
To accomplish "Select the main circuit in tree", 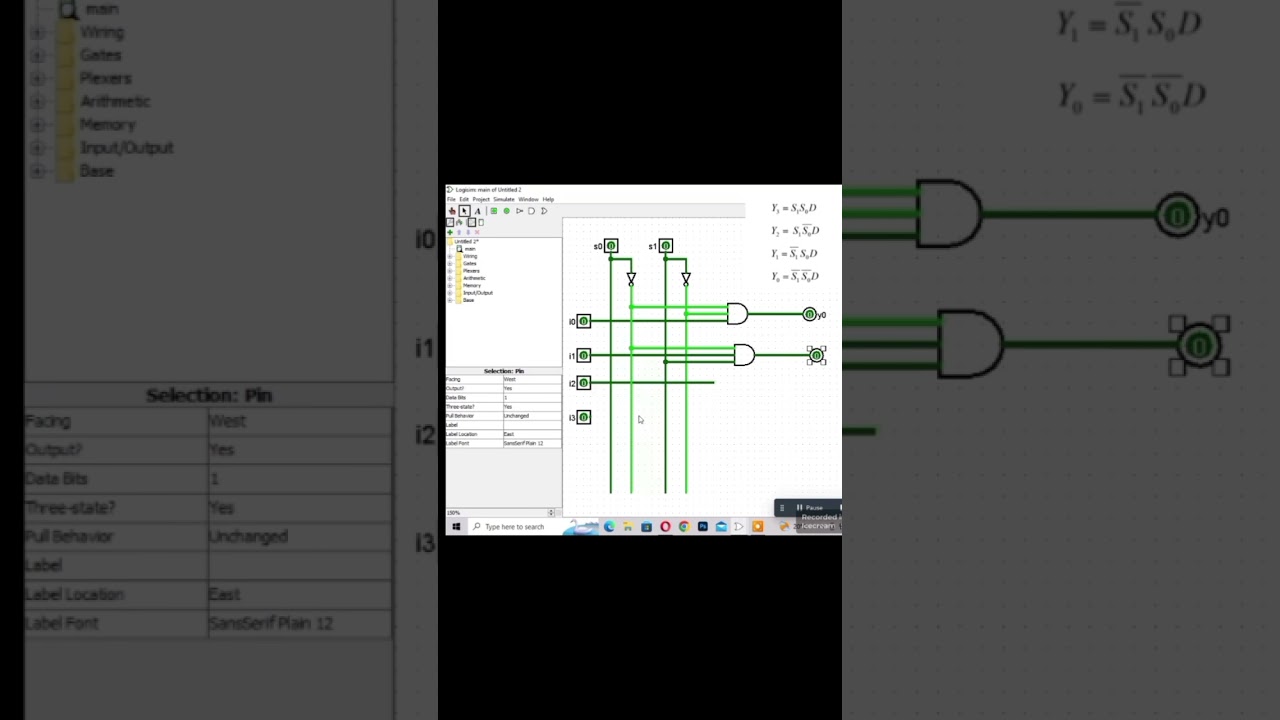I will (470, 249).
